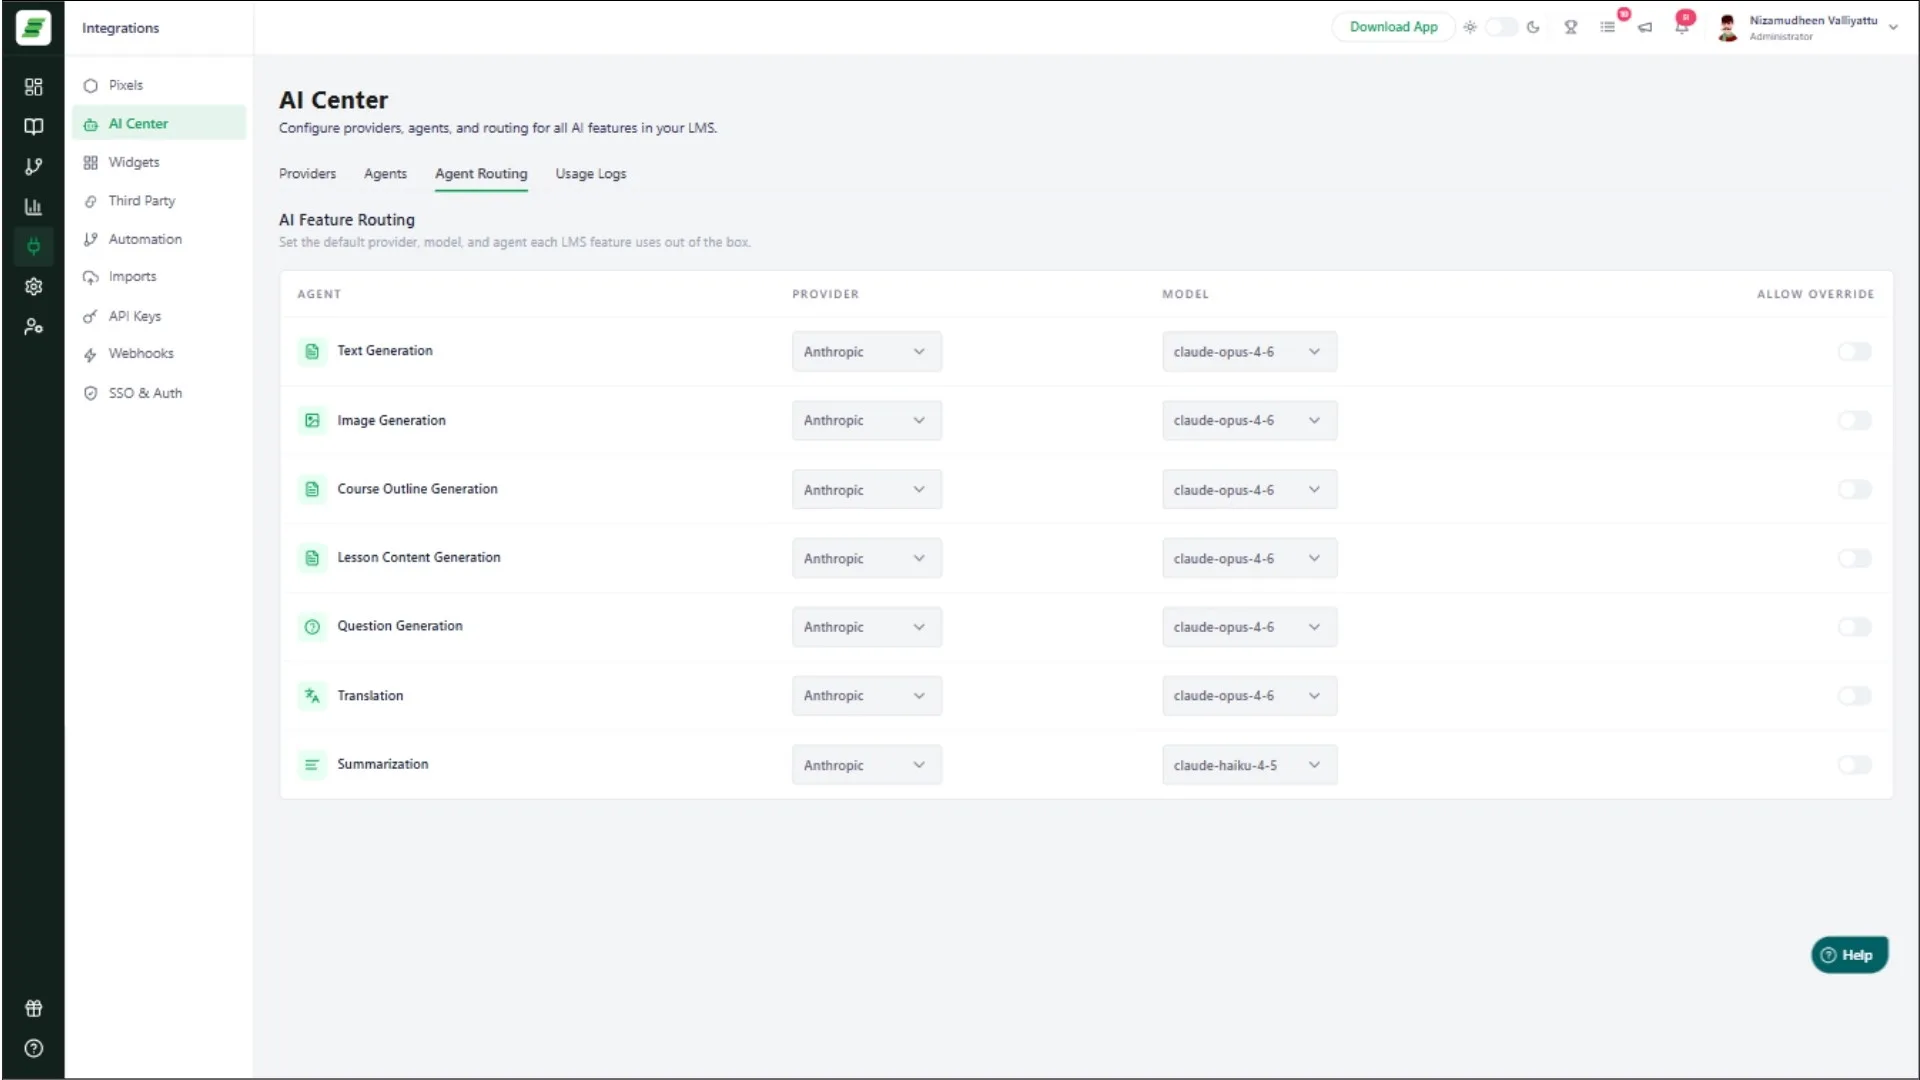The width and height of the screenshot is (1920, 1080).
Task: Enable Allow Override for Lesson Content Generation
Action: pyautogui.click(x=1854, y=558)
